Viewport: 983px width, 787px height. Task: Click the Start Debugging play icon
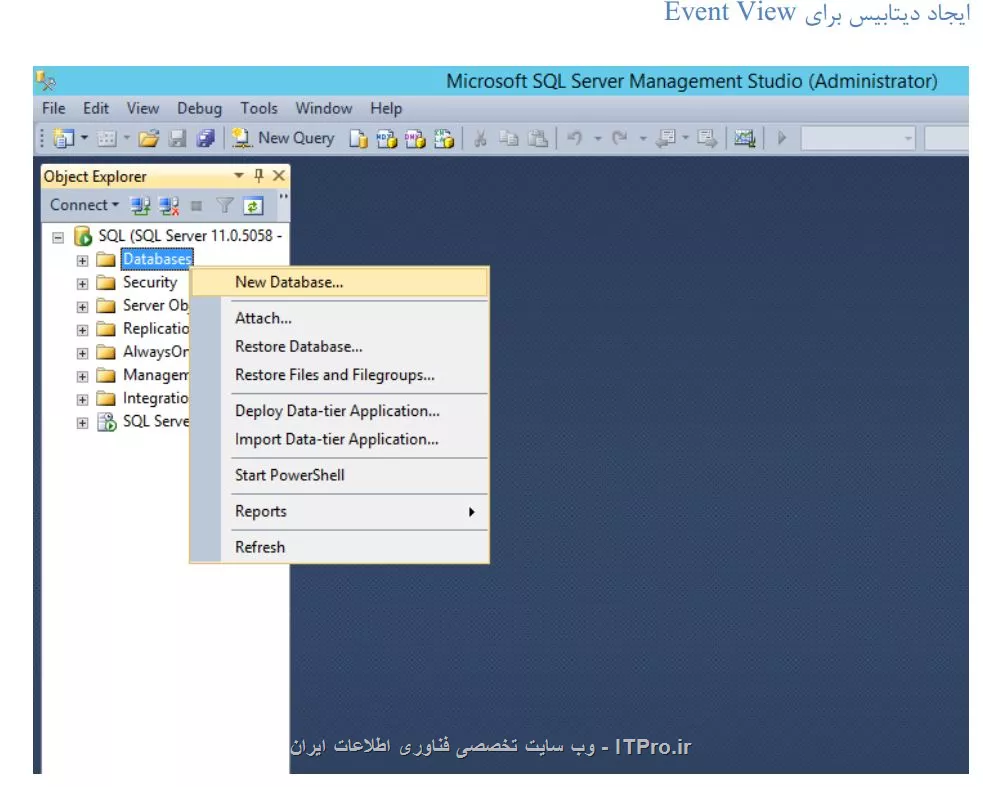(782, 138)
